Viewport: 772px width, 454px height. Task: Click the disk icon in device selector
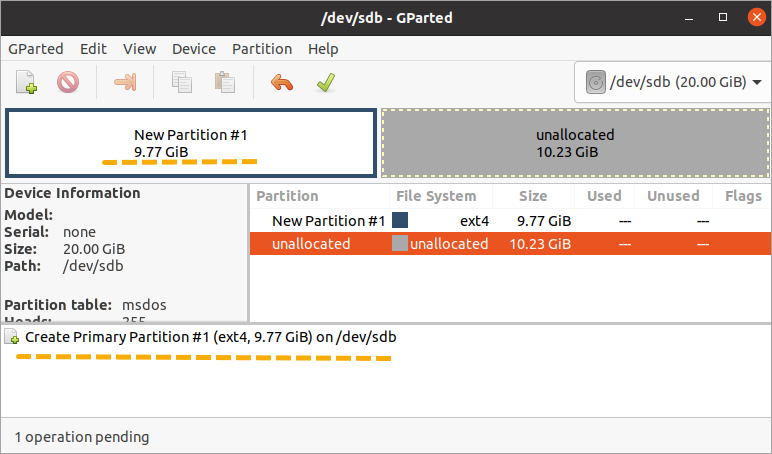tap(595, 82)
